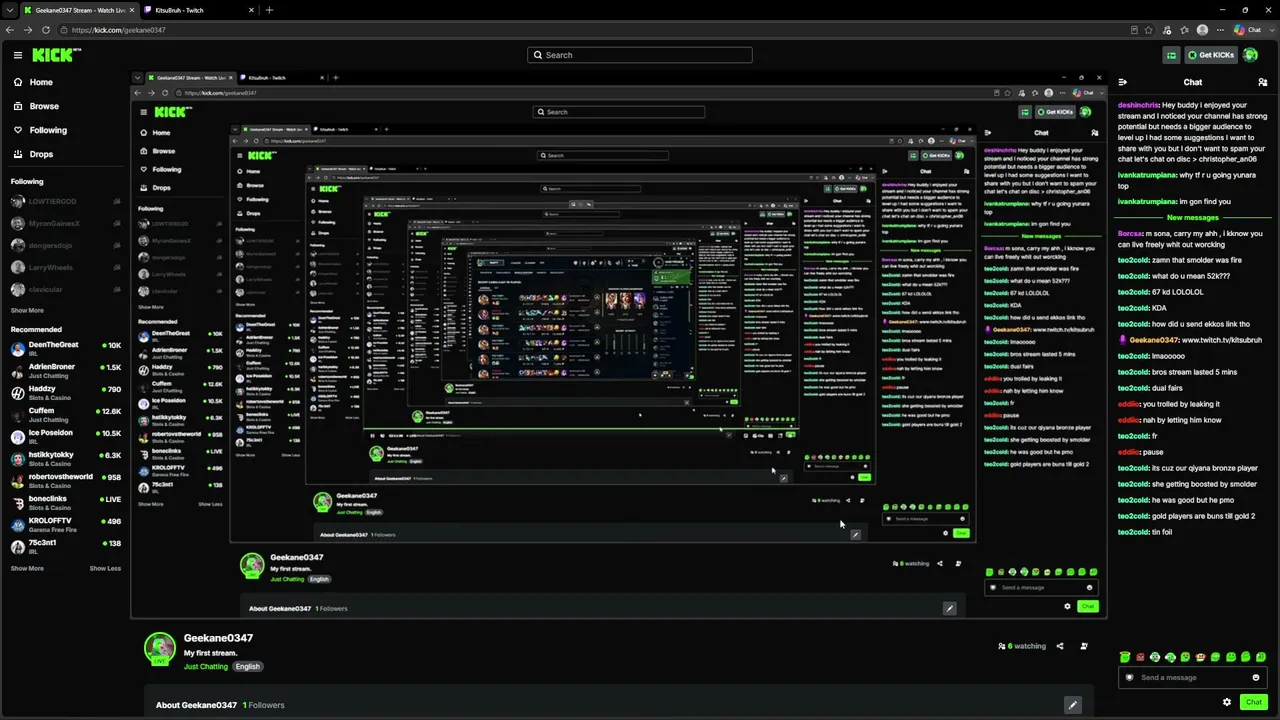Go back using the browser back arrow
This screenshot has height=720, width=1280.
tap(11, 30)
